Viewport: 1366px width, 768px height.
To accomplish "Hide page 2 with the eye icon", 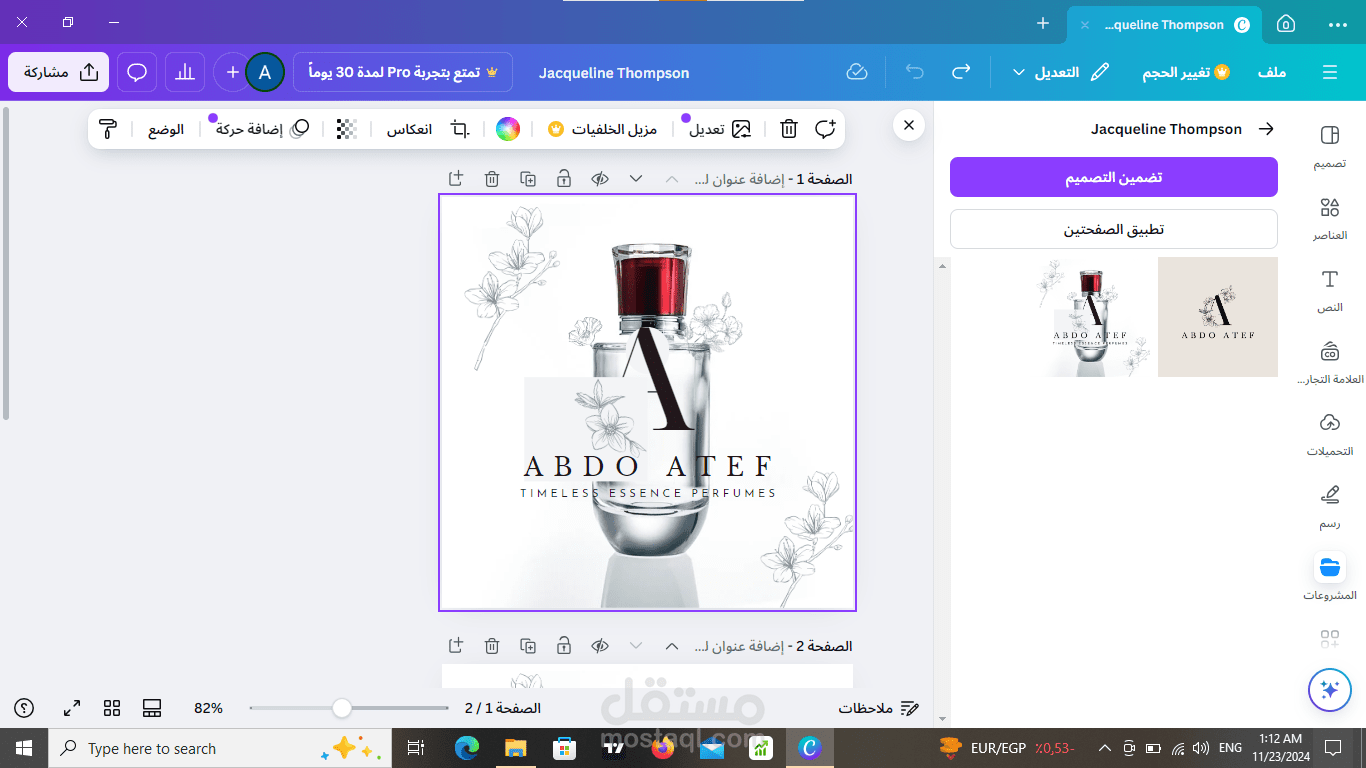I will pyautogui.click(x=600, y=646).
